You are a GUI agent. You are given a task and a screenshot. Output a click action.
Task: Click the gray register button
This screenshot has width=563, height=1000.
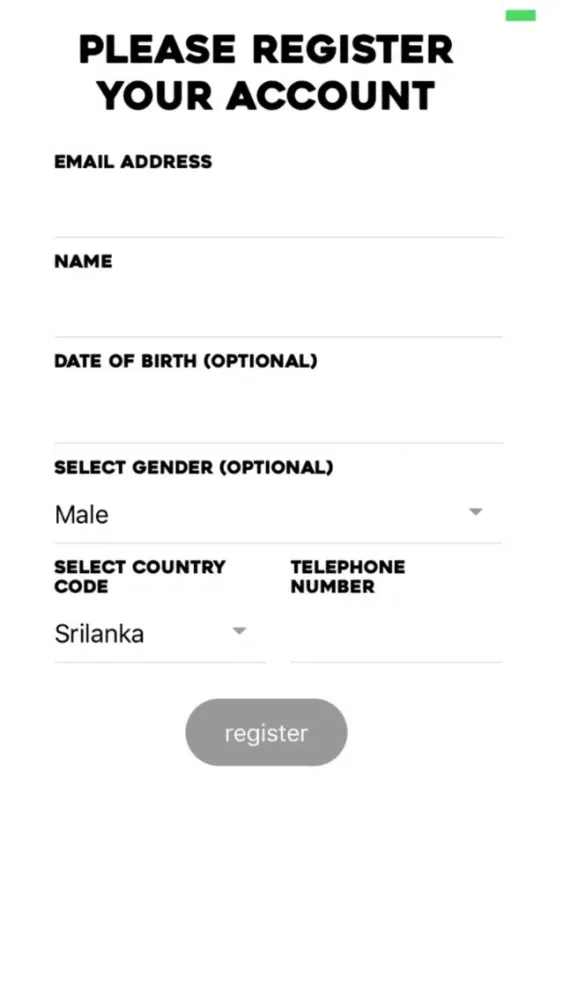(x=267, y=732)
